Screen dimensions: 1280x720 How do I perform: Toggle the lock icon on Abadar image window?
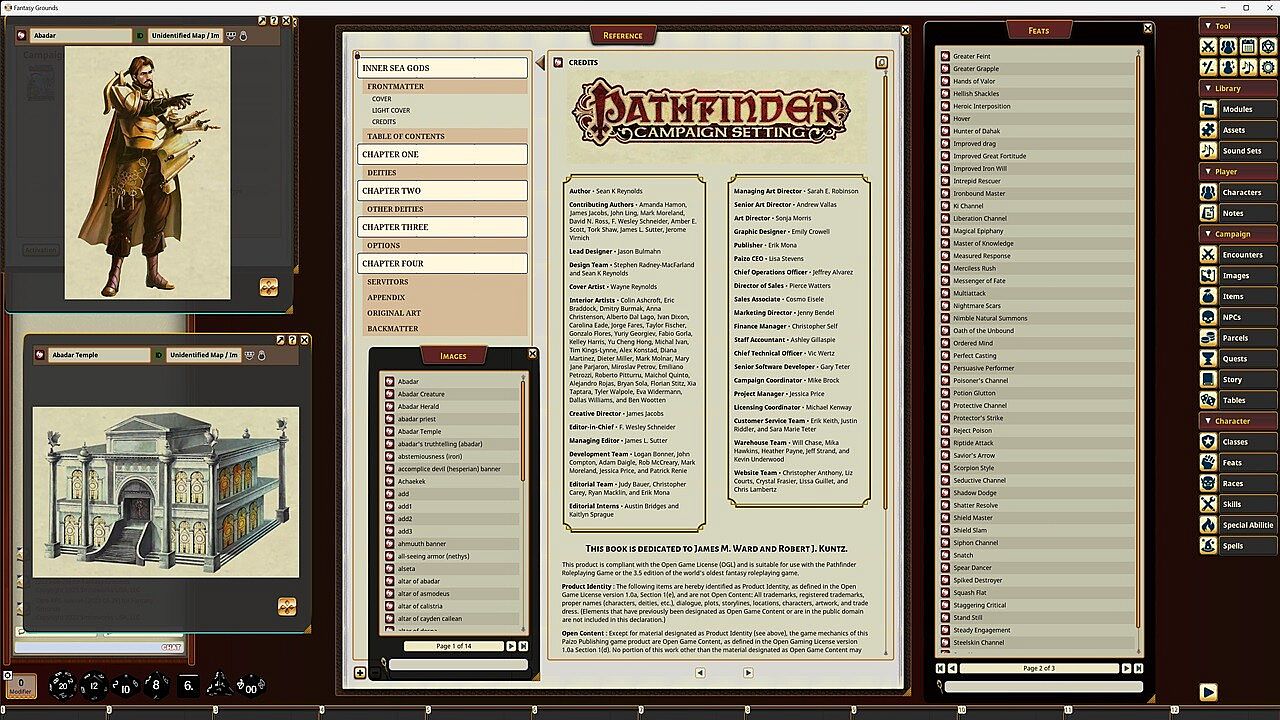click(243, 36)
